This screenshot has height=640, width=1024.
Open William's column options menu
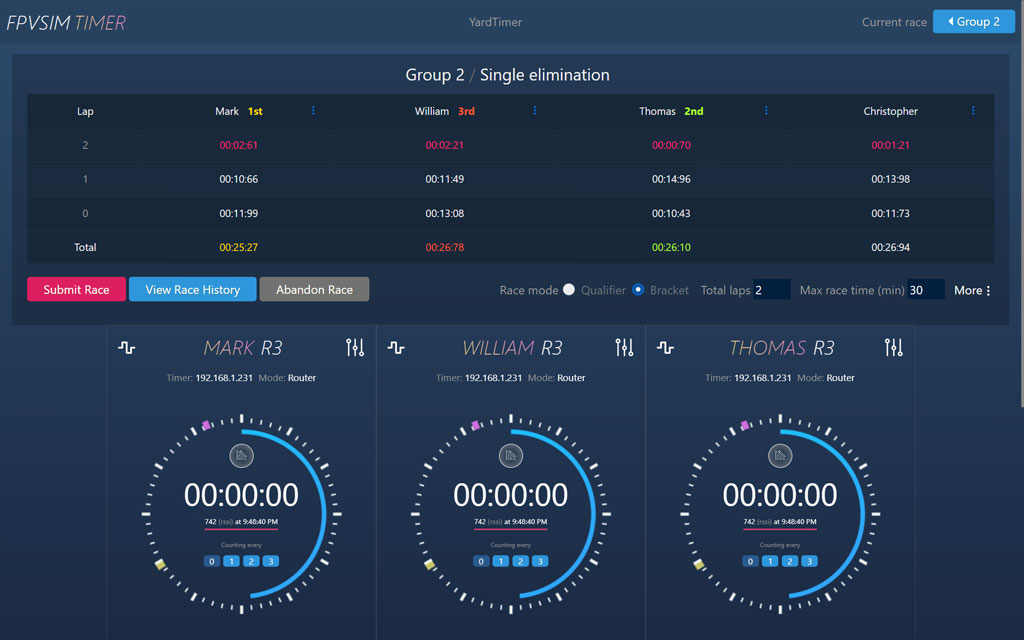click(535, 111)
